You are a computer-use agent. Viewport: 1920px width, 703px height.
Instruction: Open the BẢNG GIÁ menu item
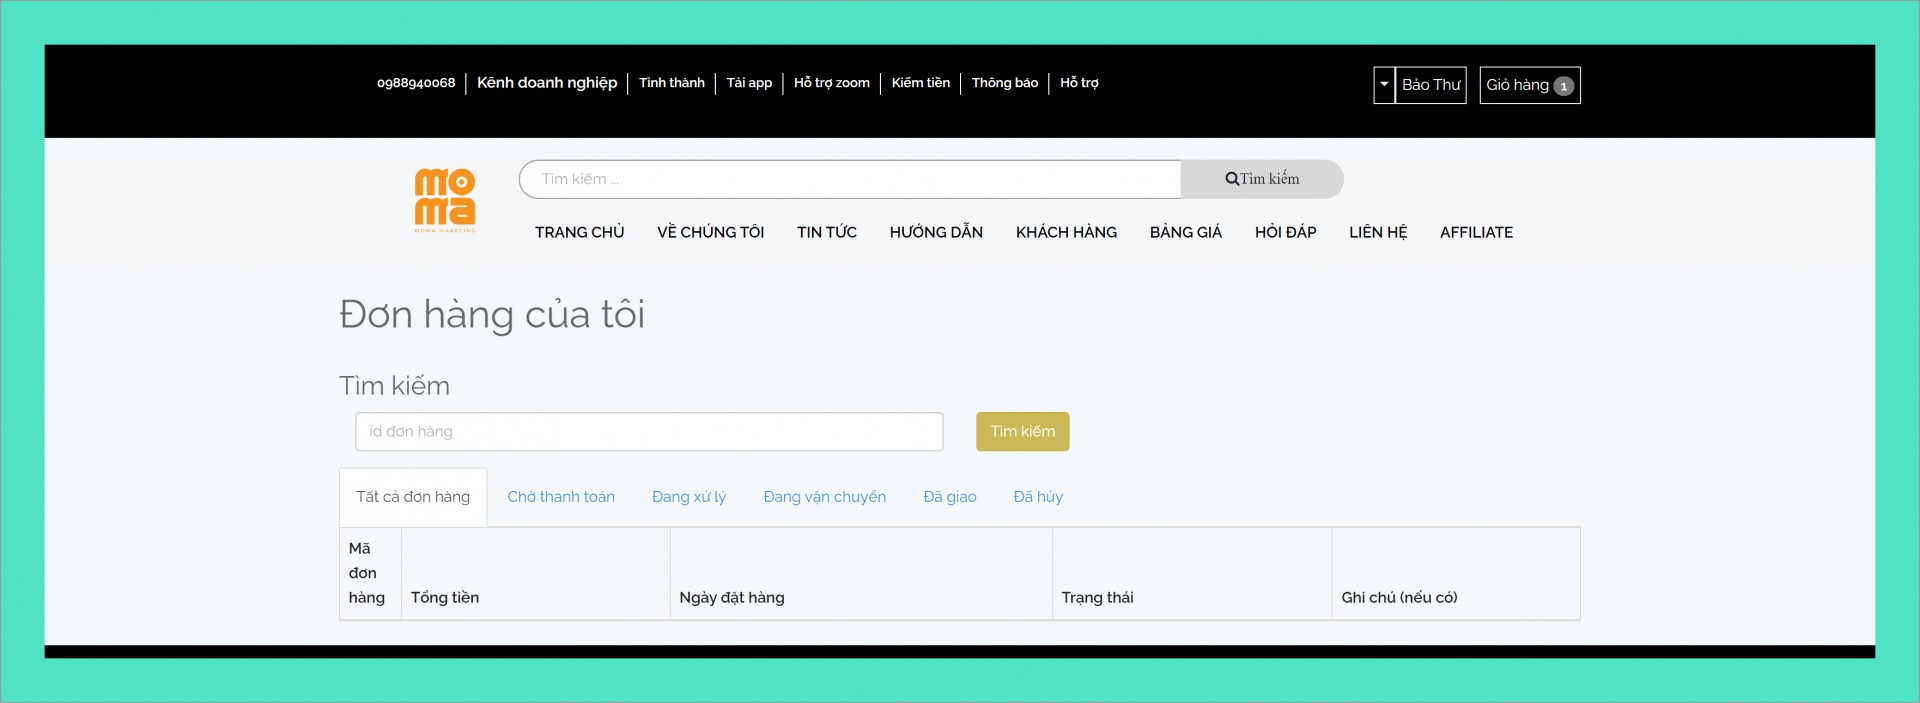coord(1186,232)
